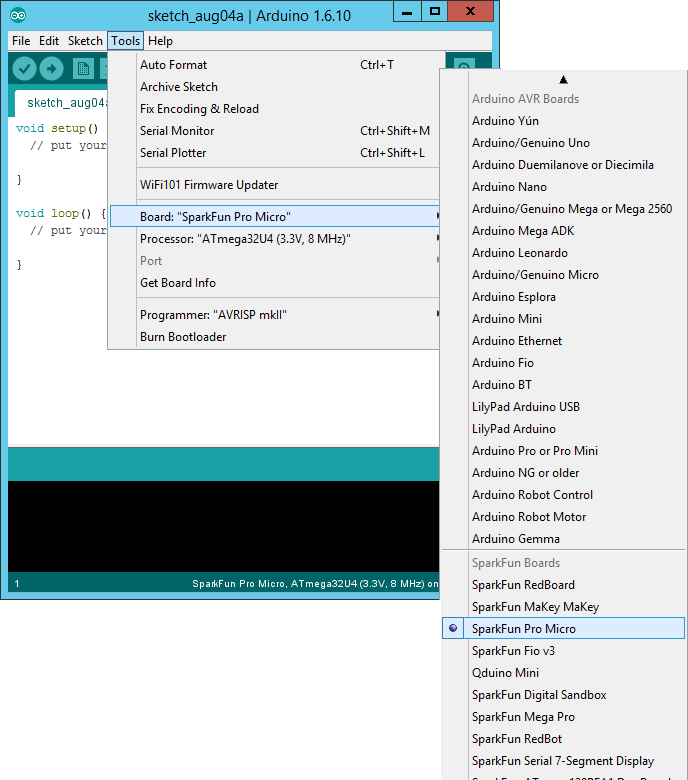Click the New sketch toolbar icon

83,69
